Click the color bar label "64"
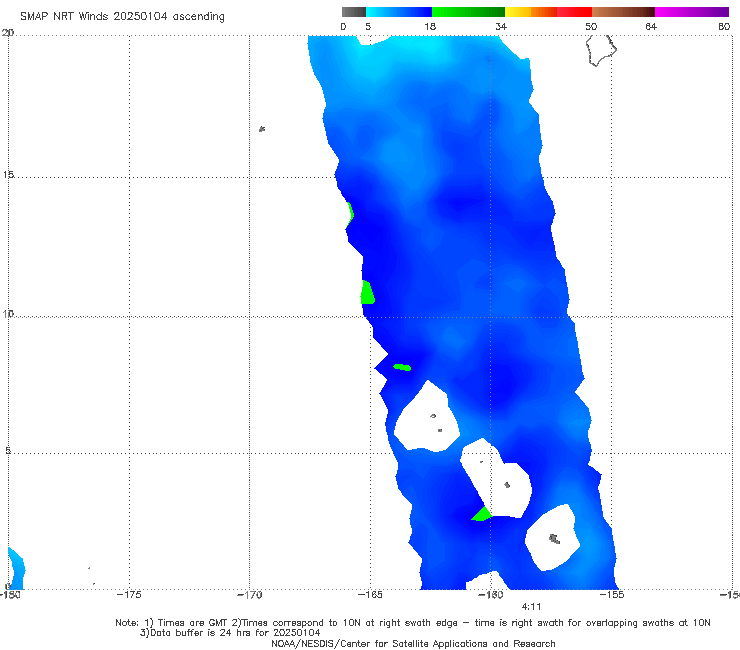Viewport: 740px width, 650px height. [x=651, y=26]
